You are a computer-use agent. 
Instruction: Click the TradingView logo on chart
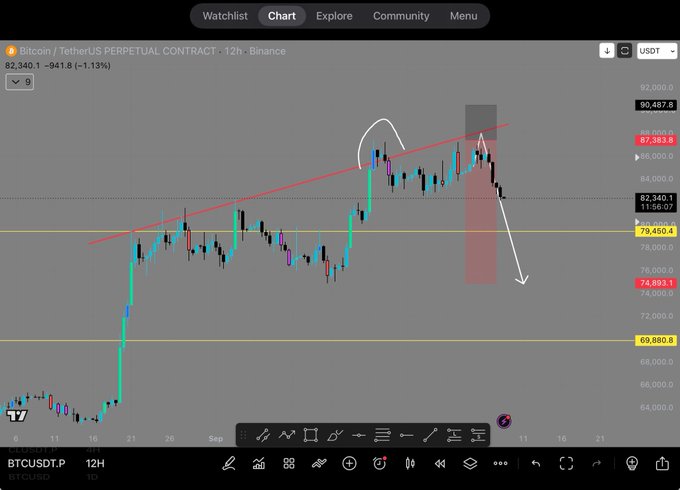pyautogui.click(x=17, y=416)
